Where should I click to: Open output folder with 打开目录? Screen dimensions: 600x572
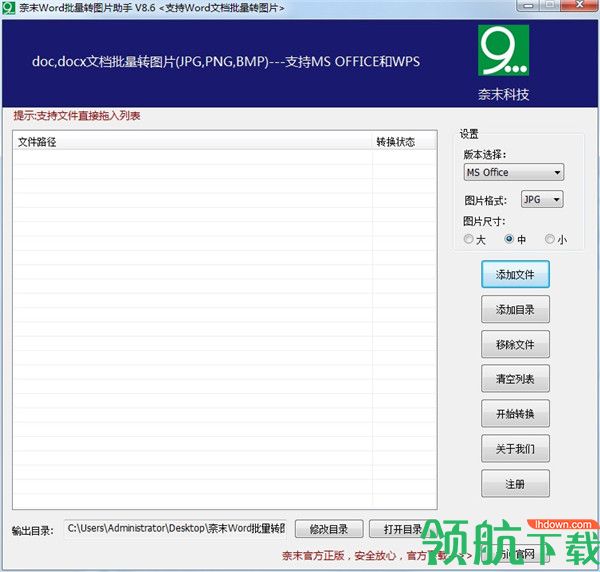click(403, 529)
